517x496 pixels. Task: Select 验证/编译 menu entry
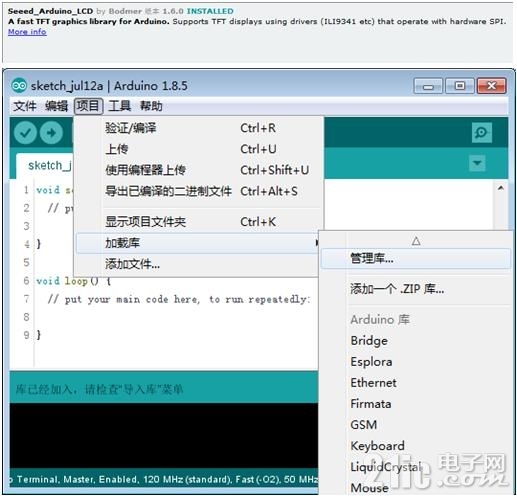pyautogui.click(x=198, y=128)
